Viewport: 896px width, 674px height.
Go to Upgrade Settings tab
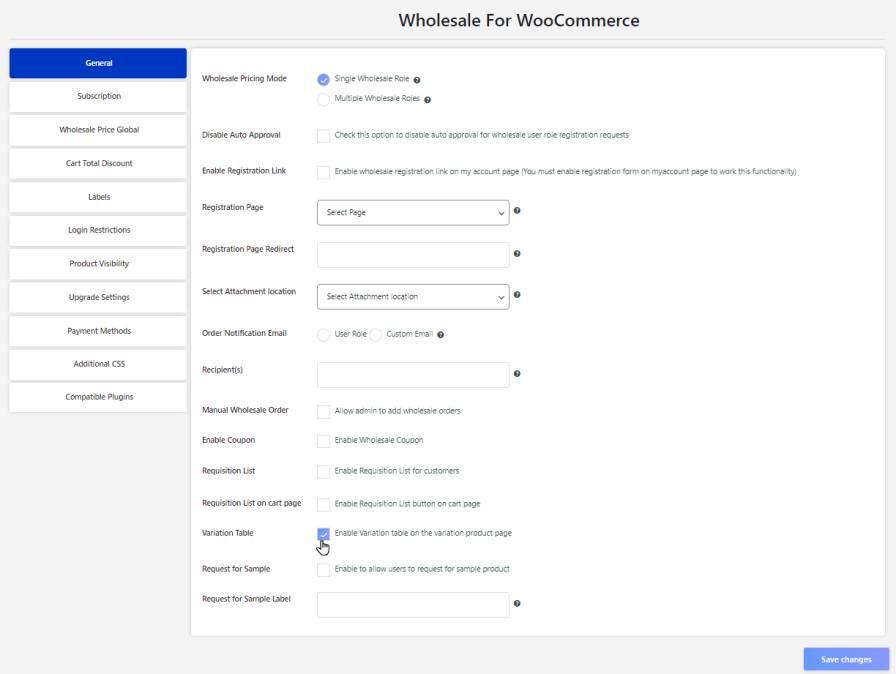tap(98, 297)
